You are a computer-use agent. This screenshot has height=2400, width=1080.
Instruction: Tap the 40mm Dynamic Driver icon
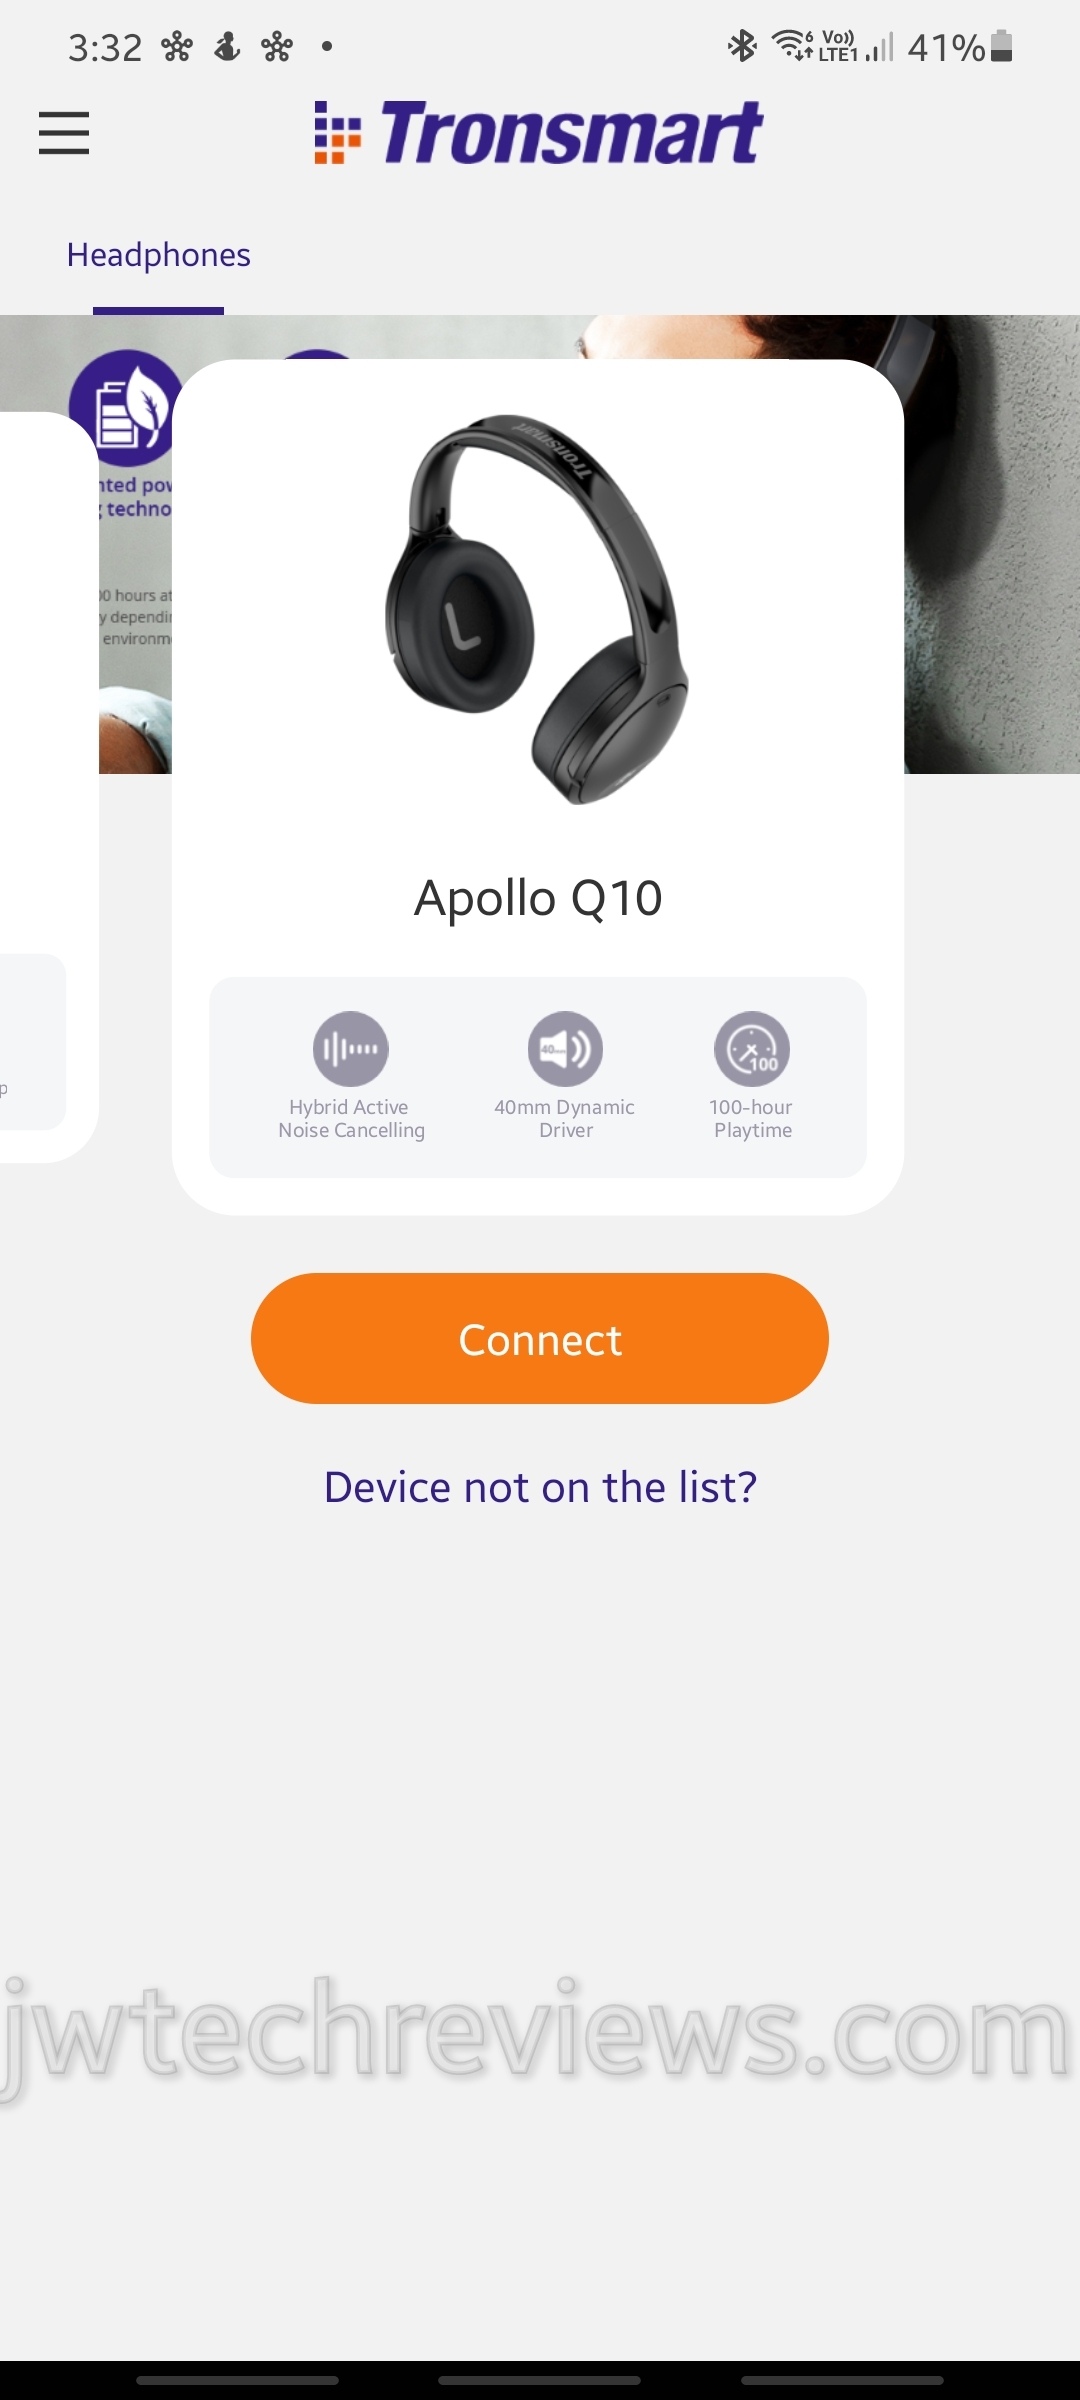[565, 1049]
